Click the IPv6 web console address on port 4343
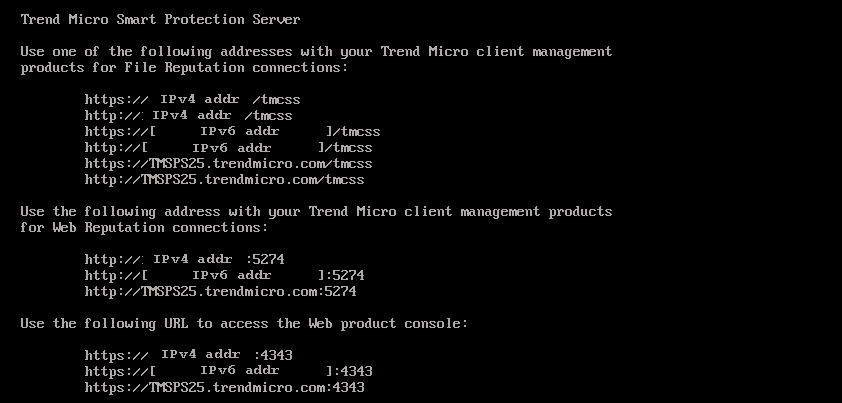Screen dimensions: 842x403 (228, 371)
